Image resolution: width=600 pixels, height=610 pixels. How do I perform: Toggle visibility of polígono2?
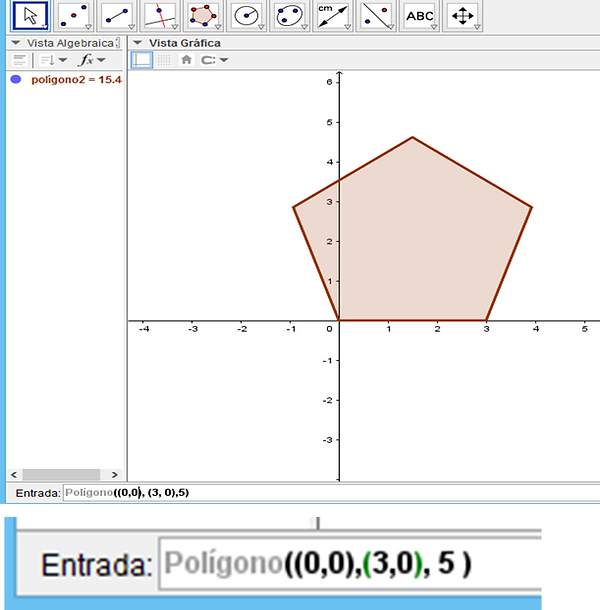[x=16, y=79]
